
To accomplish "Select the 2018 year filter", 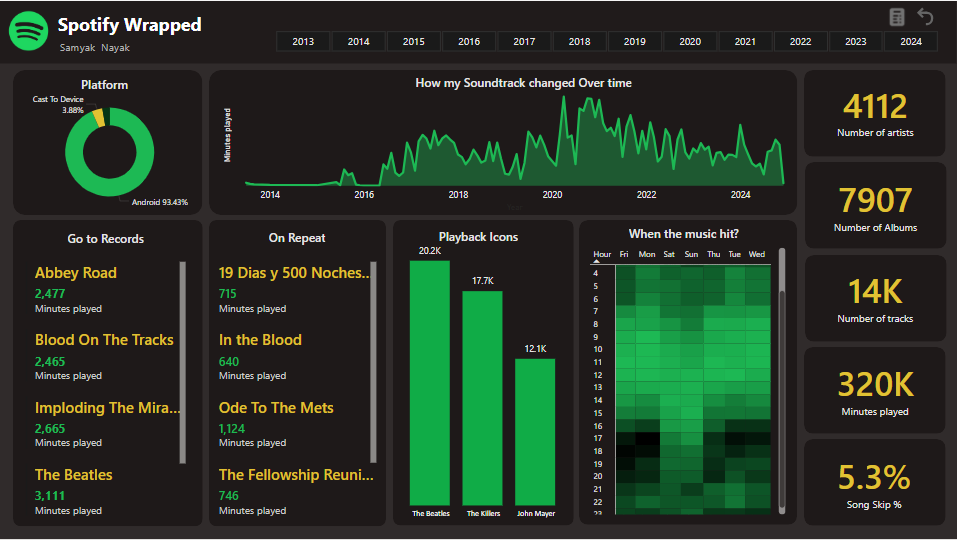I will pyautogui.click(x=579, y=41).
